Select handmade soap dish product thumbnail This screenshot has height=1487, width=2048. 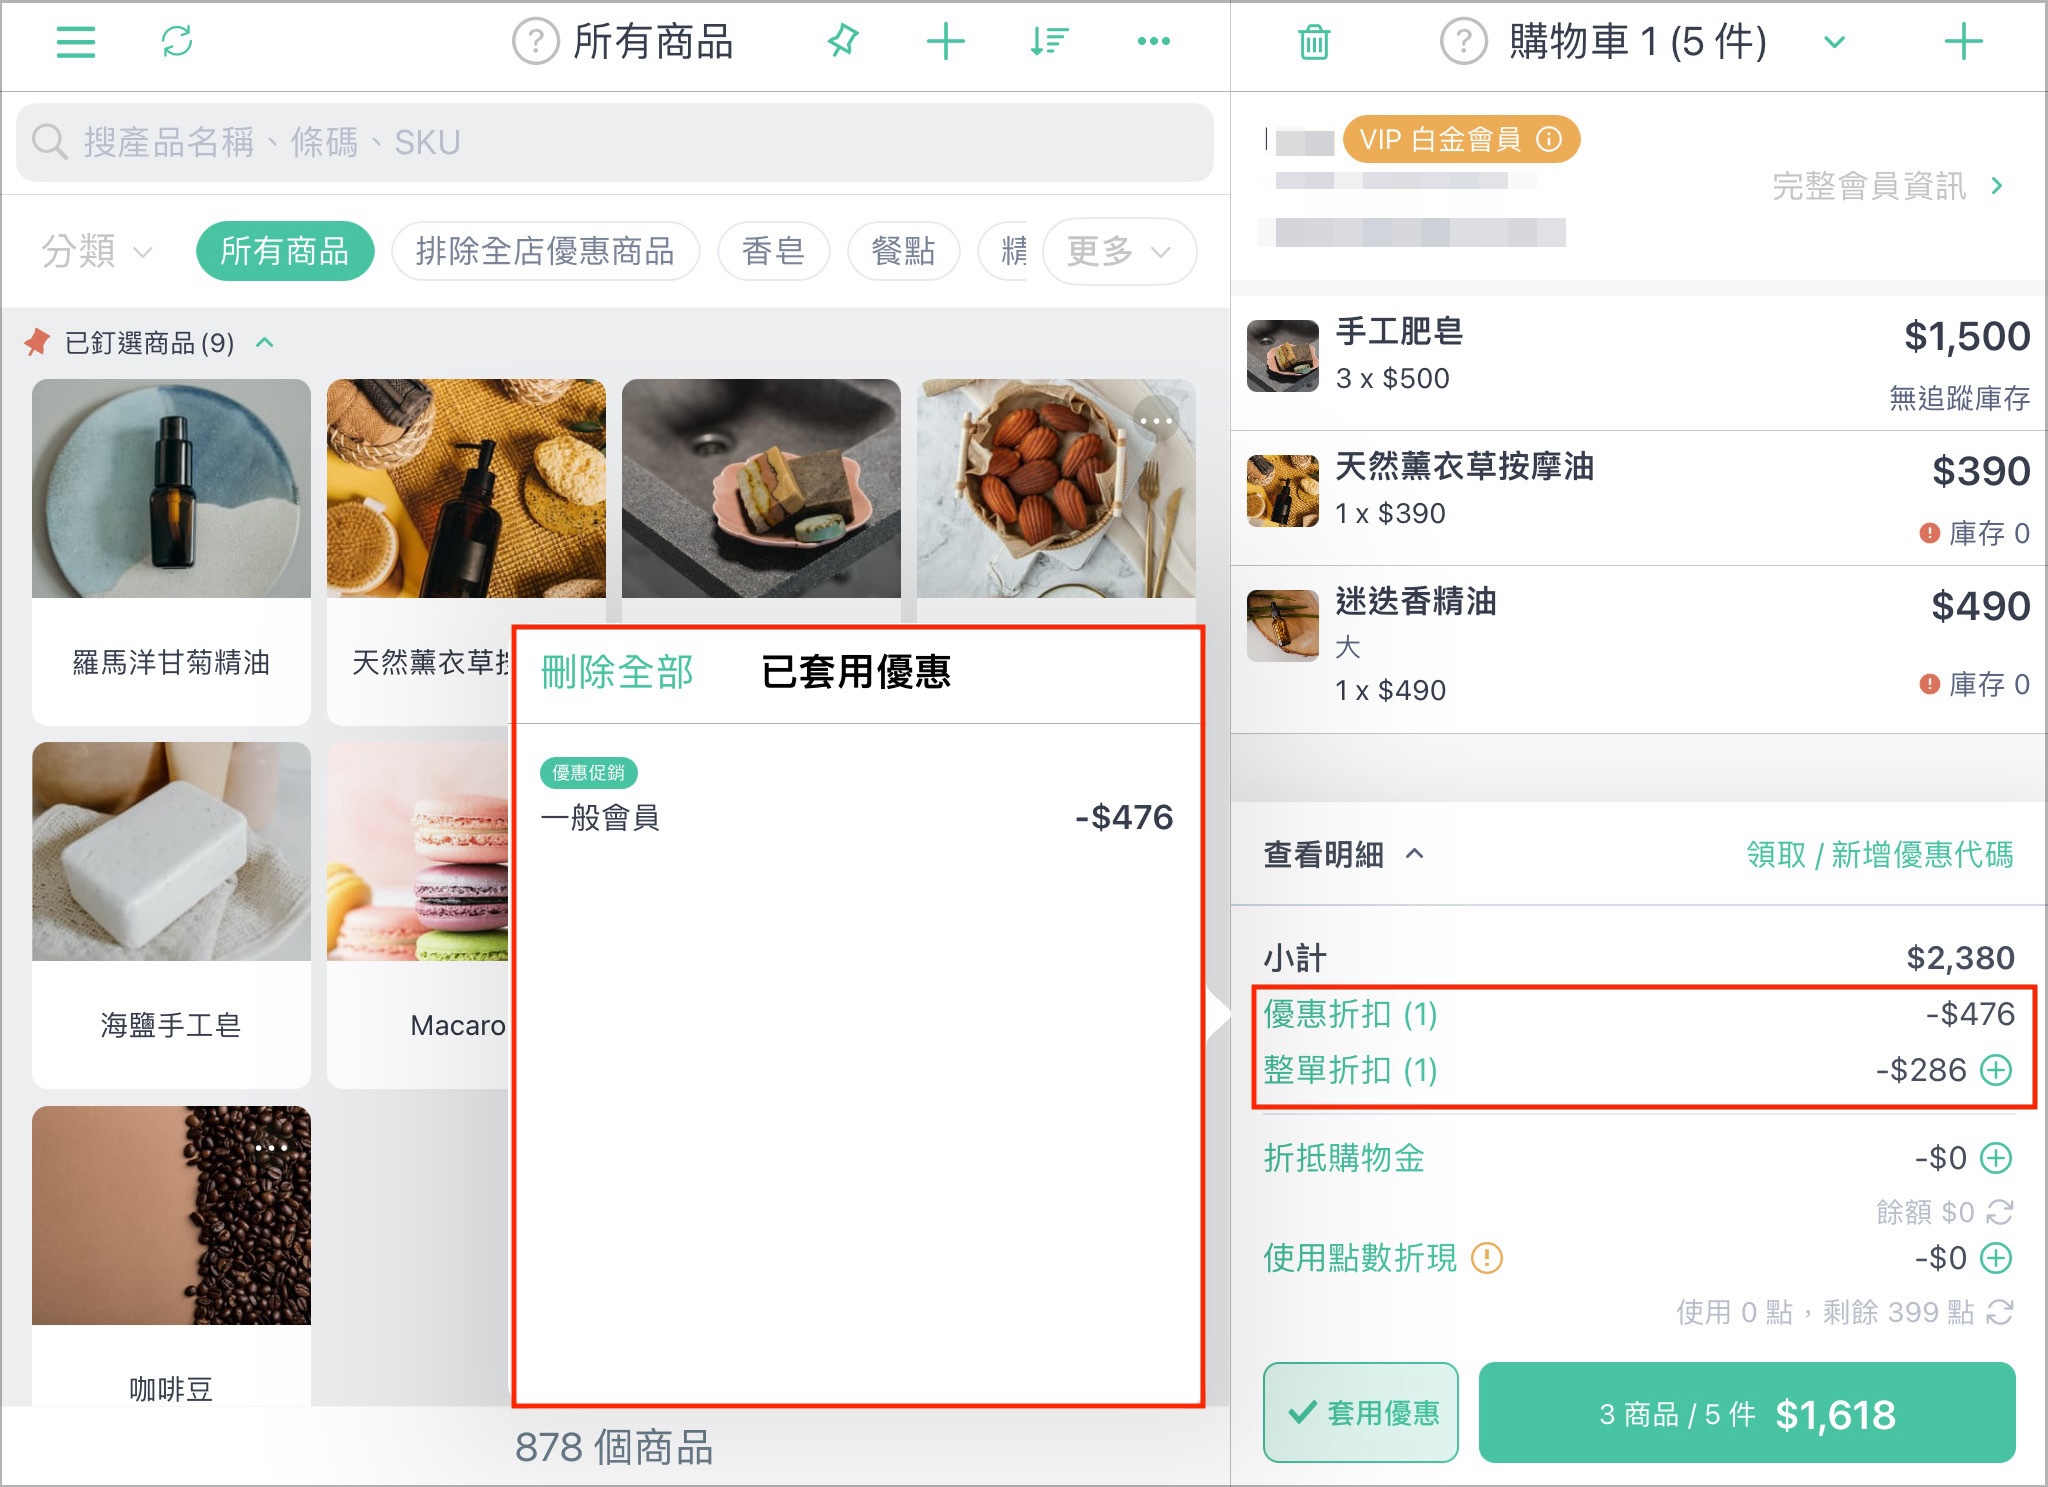(x=761, y=488)
